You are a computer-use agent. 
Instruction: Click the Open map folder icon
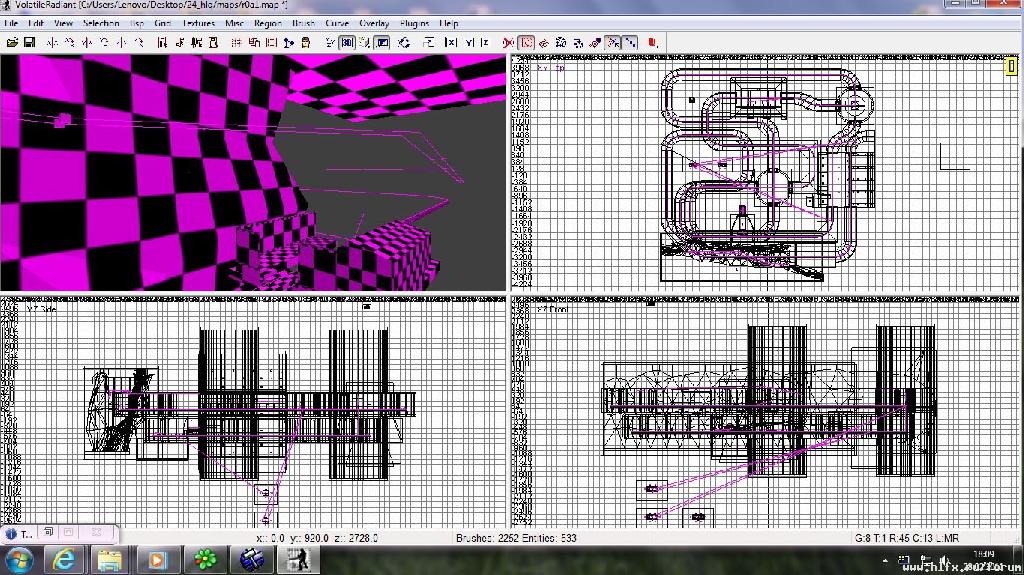pos(13,43)
